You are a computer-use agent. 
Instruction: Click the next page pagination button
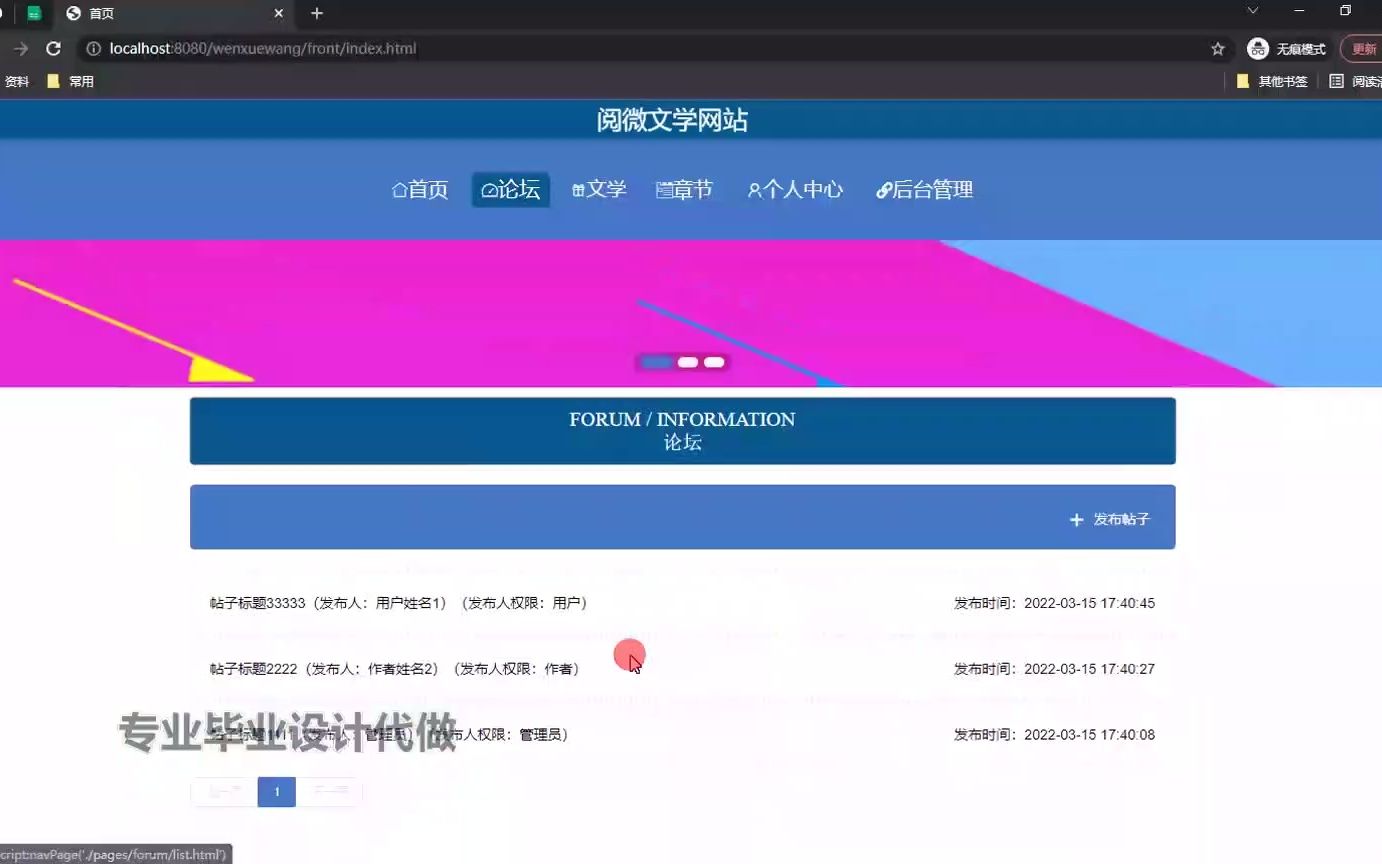(330, 792)
